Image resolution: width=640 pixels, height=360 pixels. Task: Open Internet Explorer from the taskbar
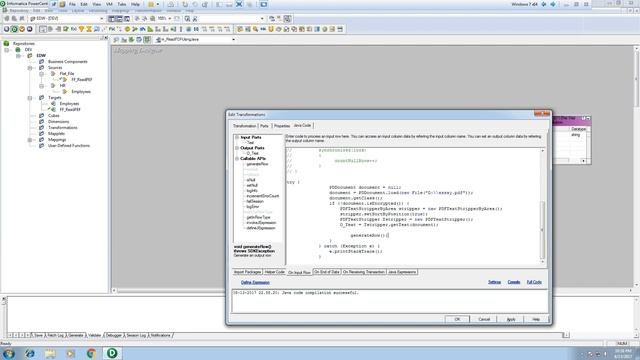pos(30,353)
